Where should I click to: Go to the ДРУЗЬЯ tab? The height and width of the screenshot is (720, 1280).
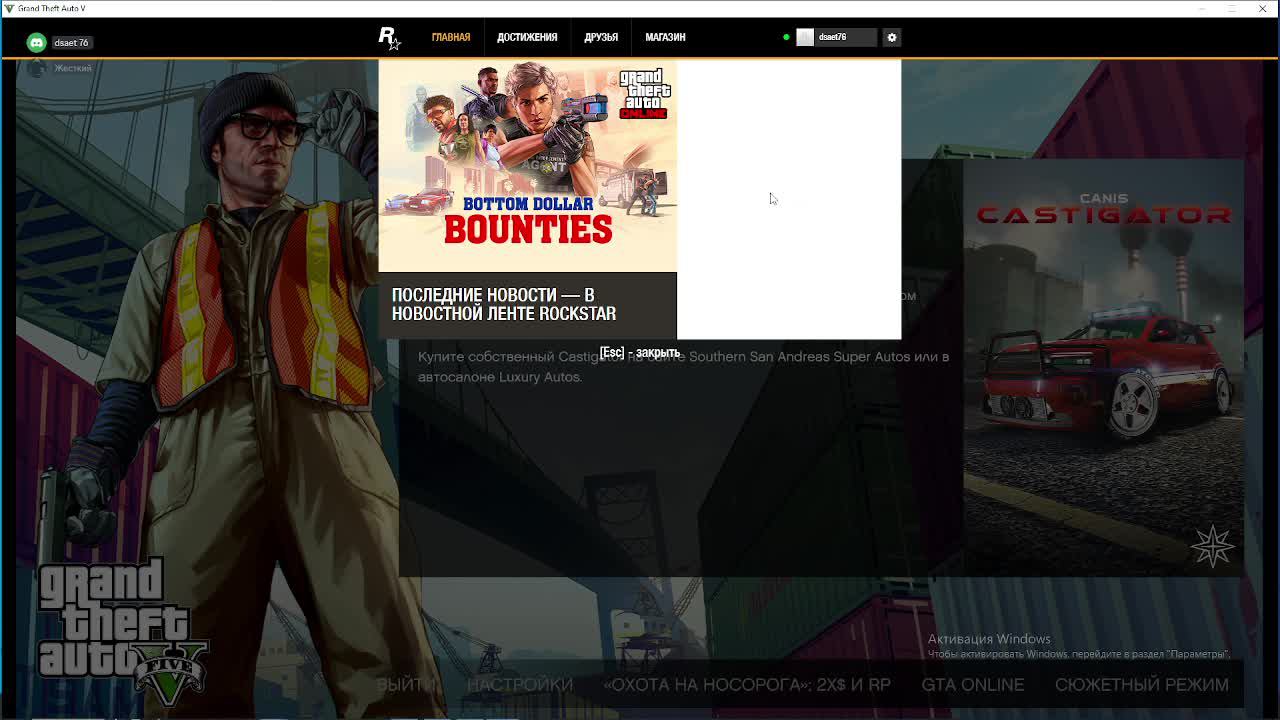pos(601,37)
